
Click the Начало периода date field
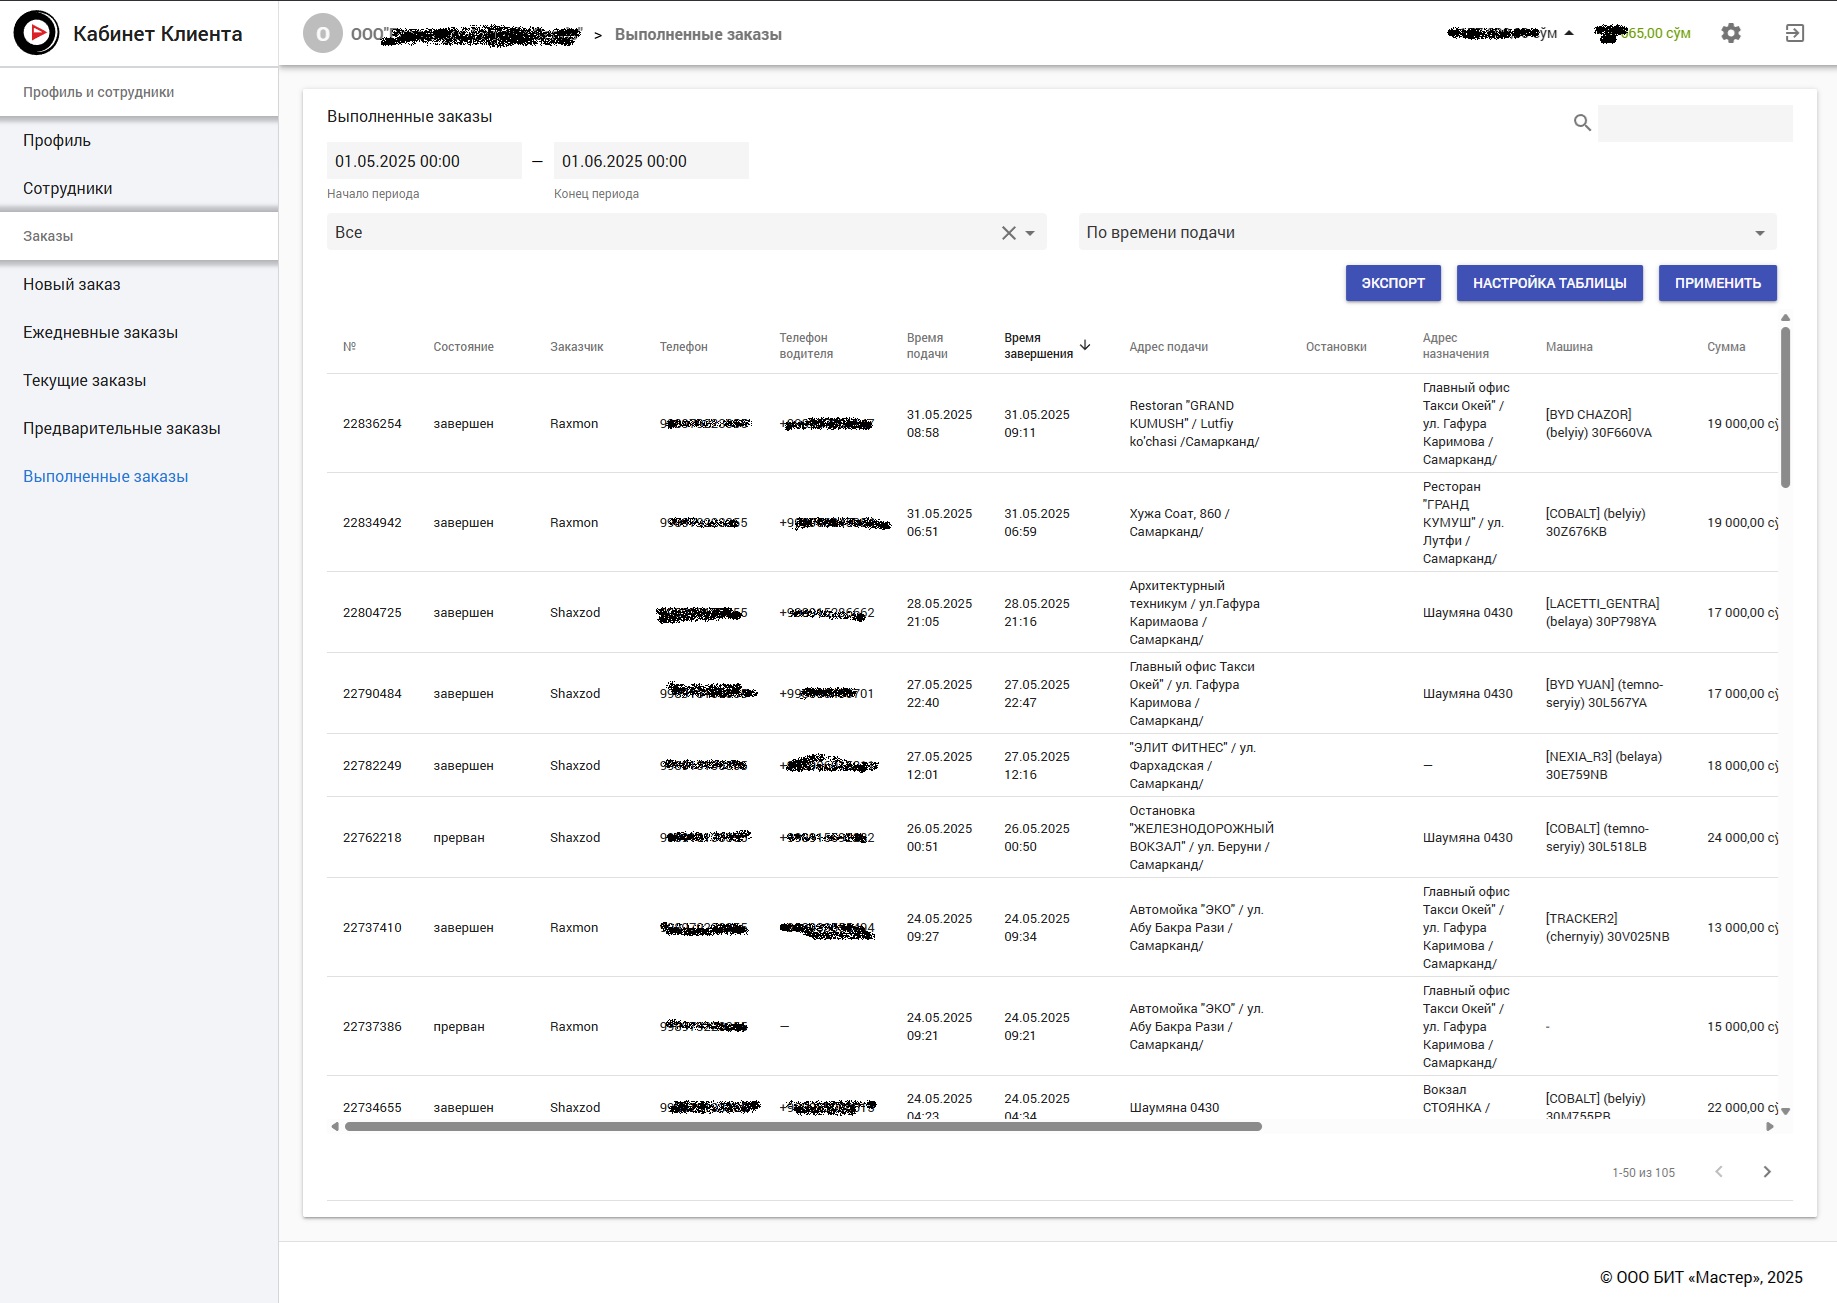click(423, 162)
